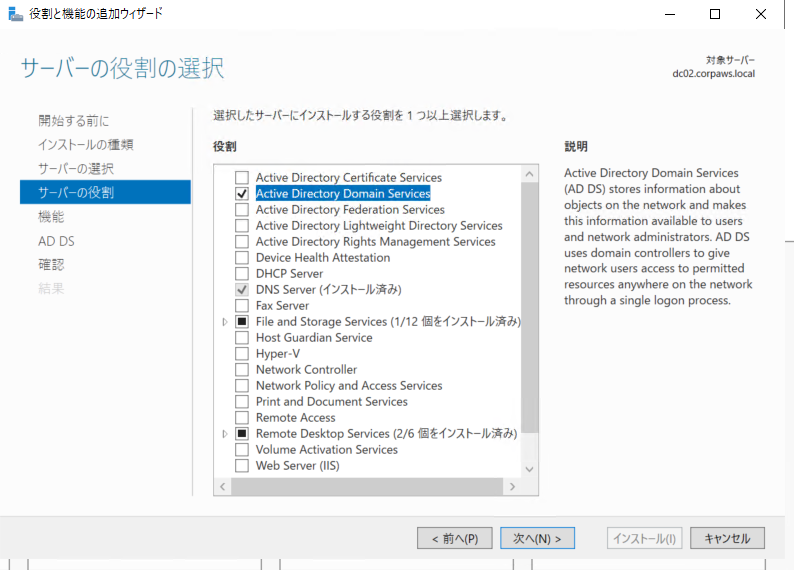Image resolution: width=794 pixels, height=570 pixels.
Task: Go to サーバーの選択 step
Action: [x=76, y=169]
